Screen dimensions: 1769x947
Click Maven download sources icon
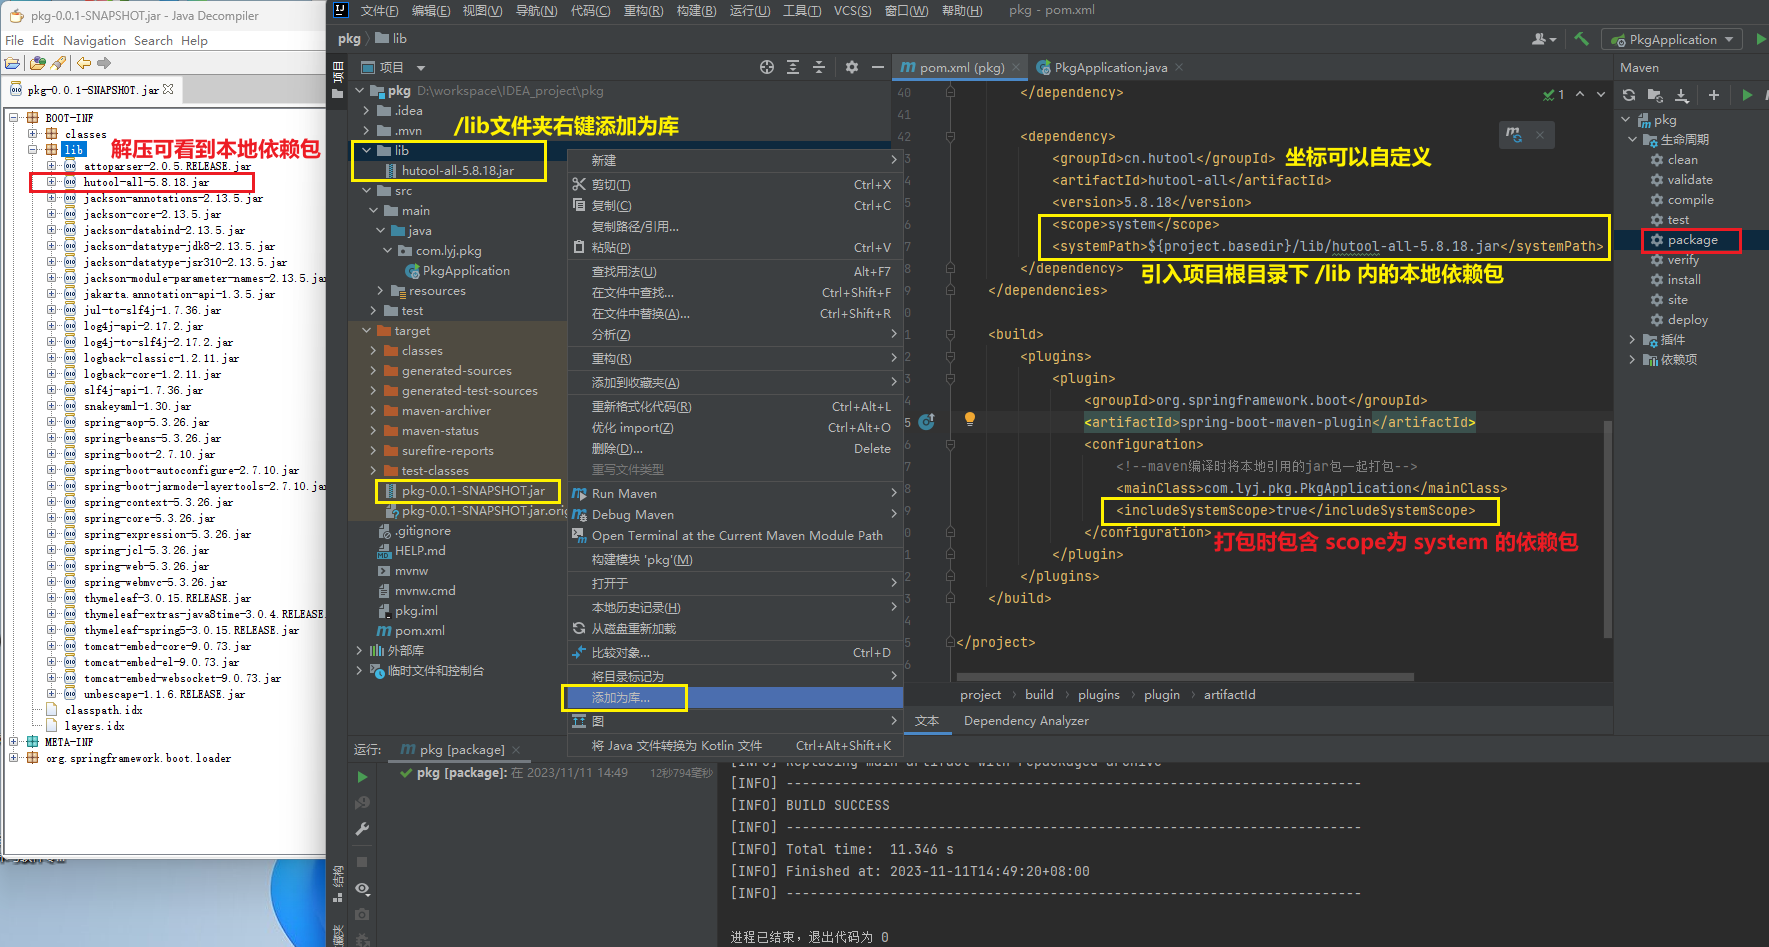pyautogui.click(x=1682, y=95)
